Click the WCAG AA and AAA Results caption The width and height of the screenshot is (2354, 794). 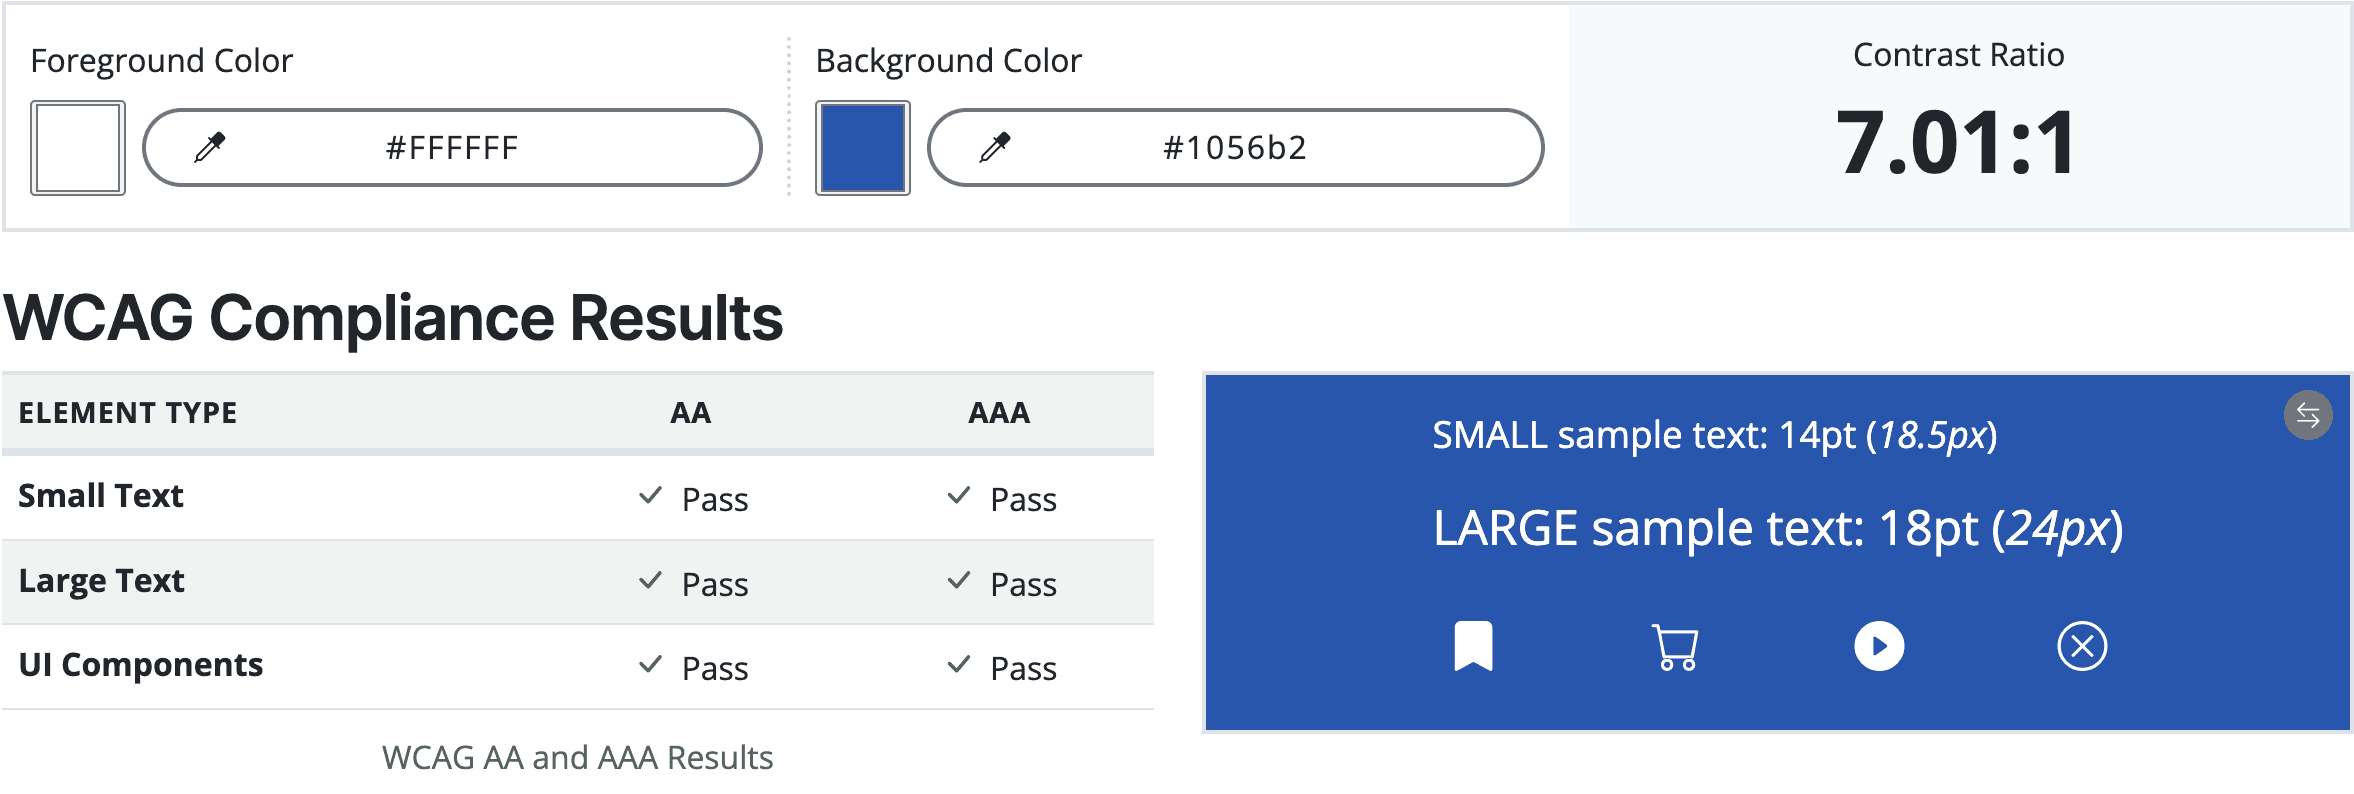click(x=578, y=758)
